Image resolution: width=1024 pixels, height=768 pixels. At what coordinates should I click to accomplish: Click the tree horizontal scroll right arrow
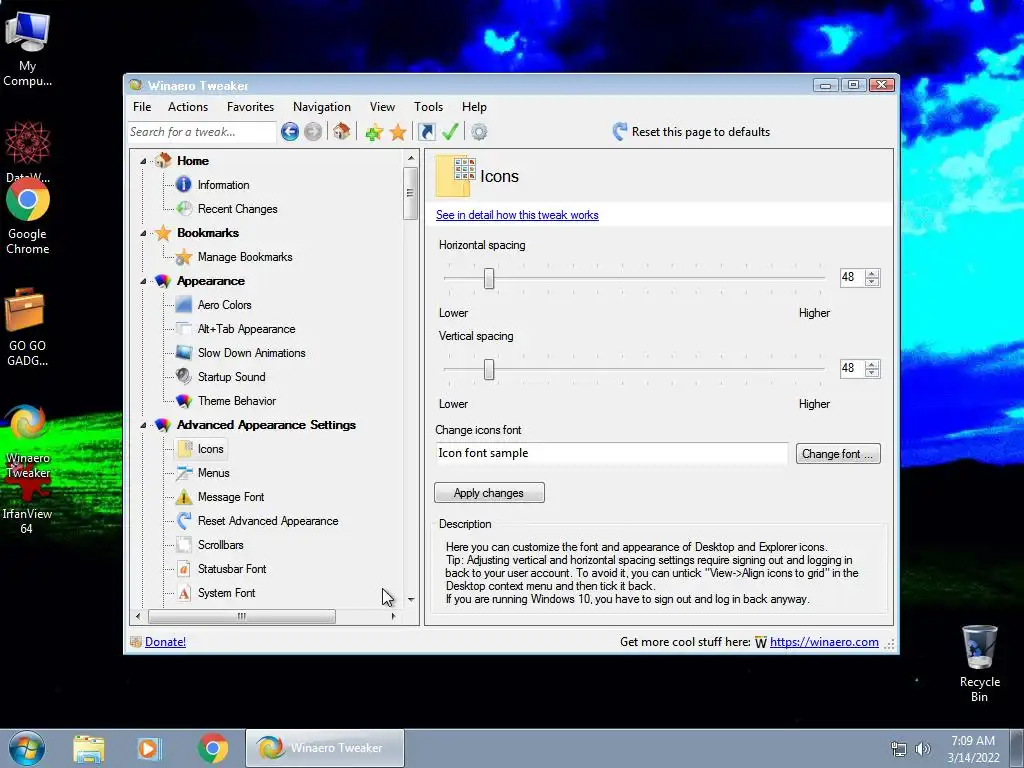[393, 616]
